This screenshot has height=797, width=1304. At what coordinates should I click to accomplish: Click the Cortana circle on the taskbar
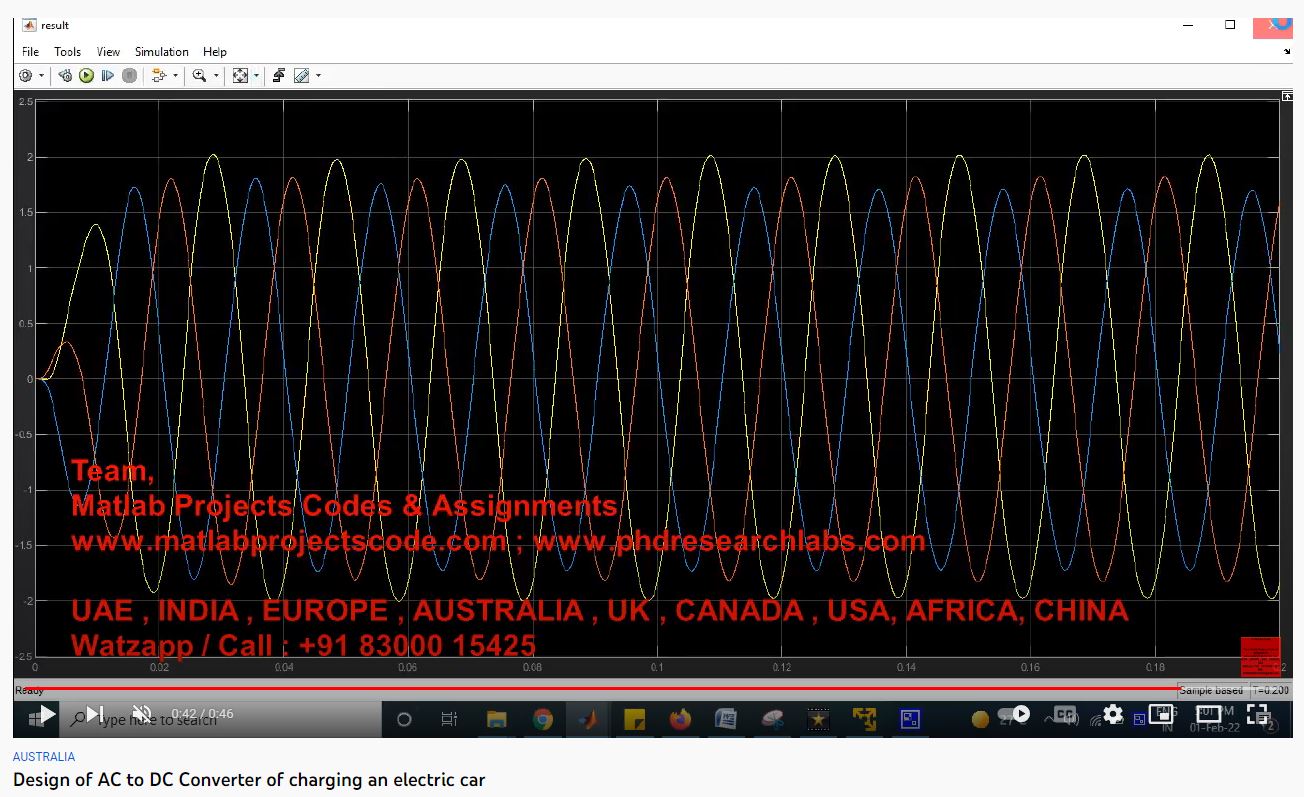[x=404, y=719]
